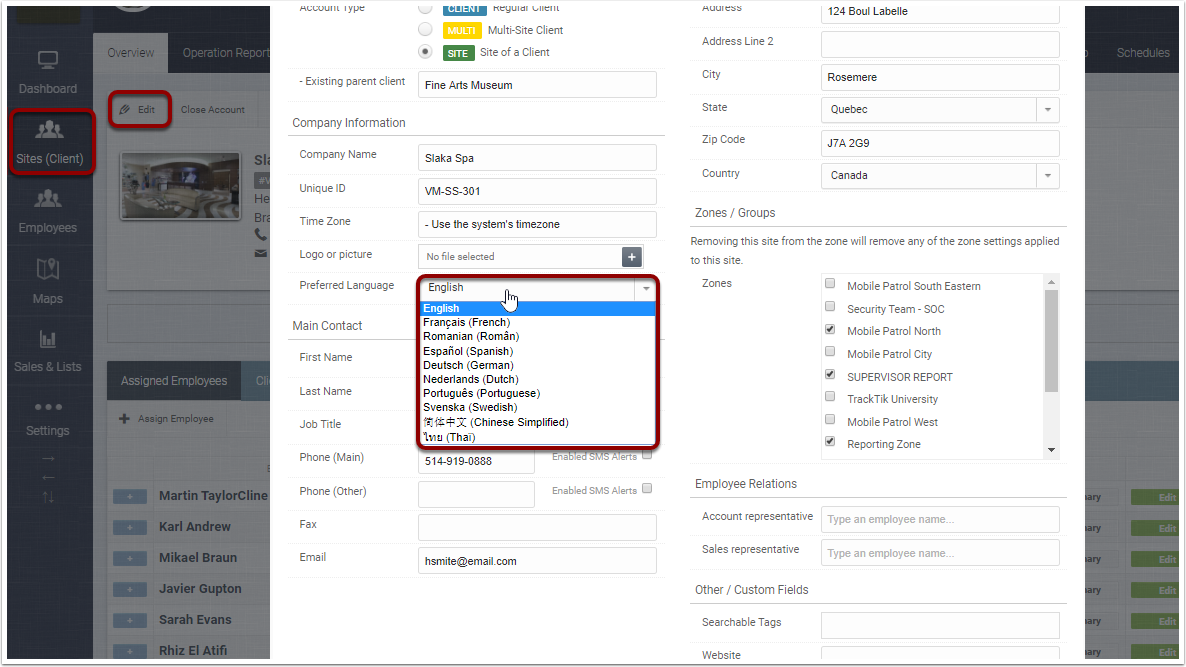Click the plus icon to upload a logo
Image resolution: width=1186 pixels, height=667 pixels.
tap(631, 257)
